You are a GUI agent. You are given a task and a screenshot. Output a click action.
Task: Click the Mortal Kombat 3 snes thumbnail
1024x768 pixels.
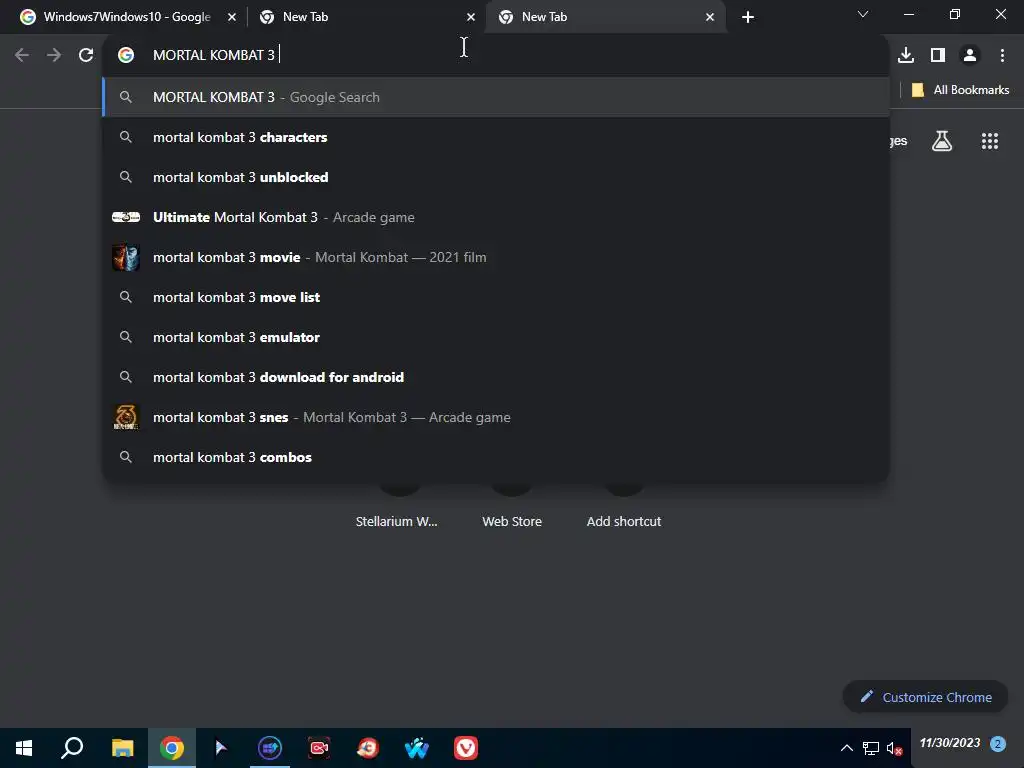[126, 417]
